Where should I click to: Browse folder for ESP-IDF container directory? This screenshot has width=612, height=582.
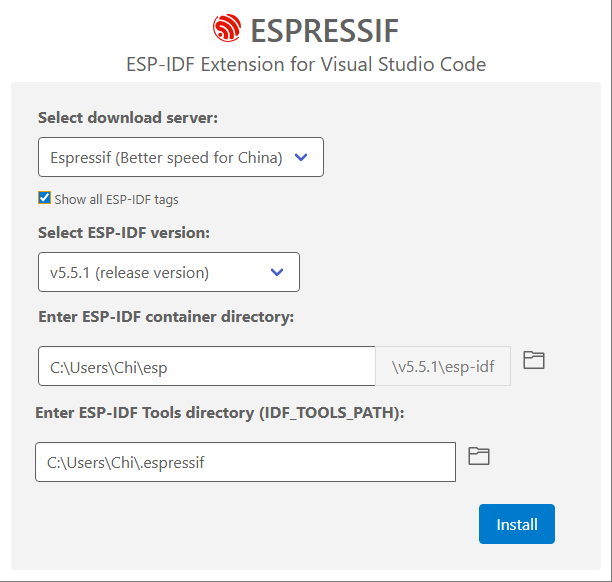534,360
